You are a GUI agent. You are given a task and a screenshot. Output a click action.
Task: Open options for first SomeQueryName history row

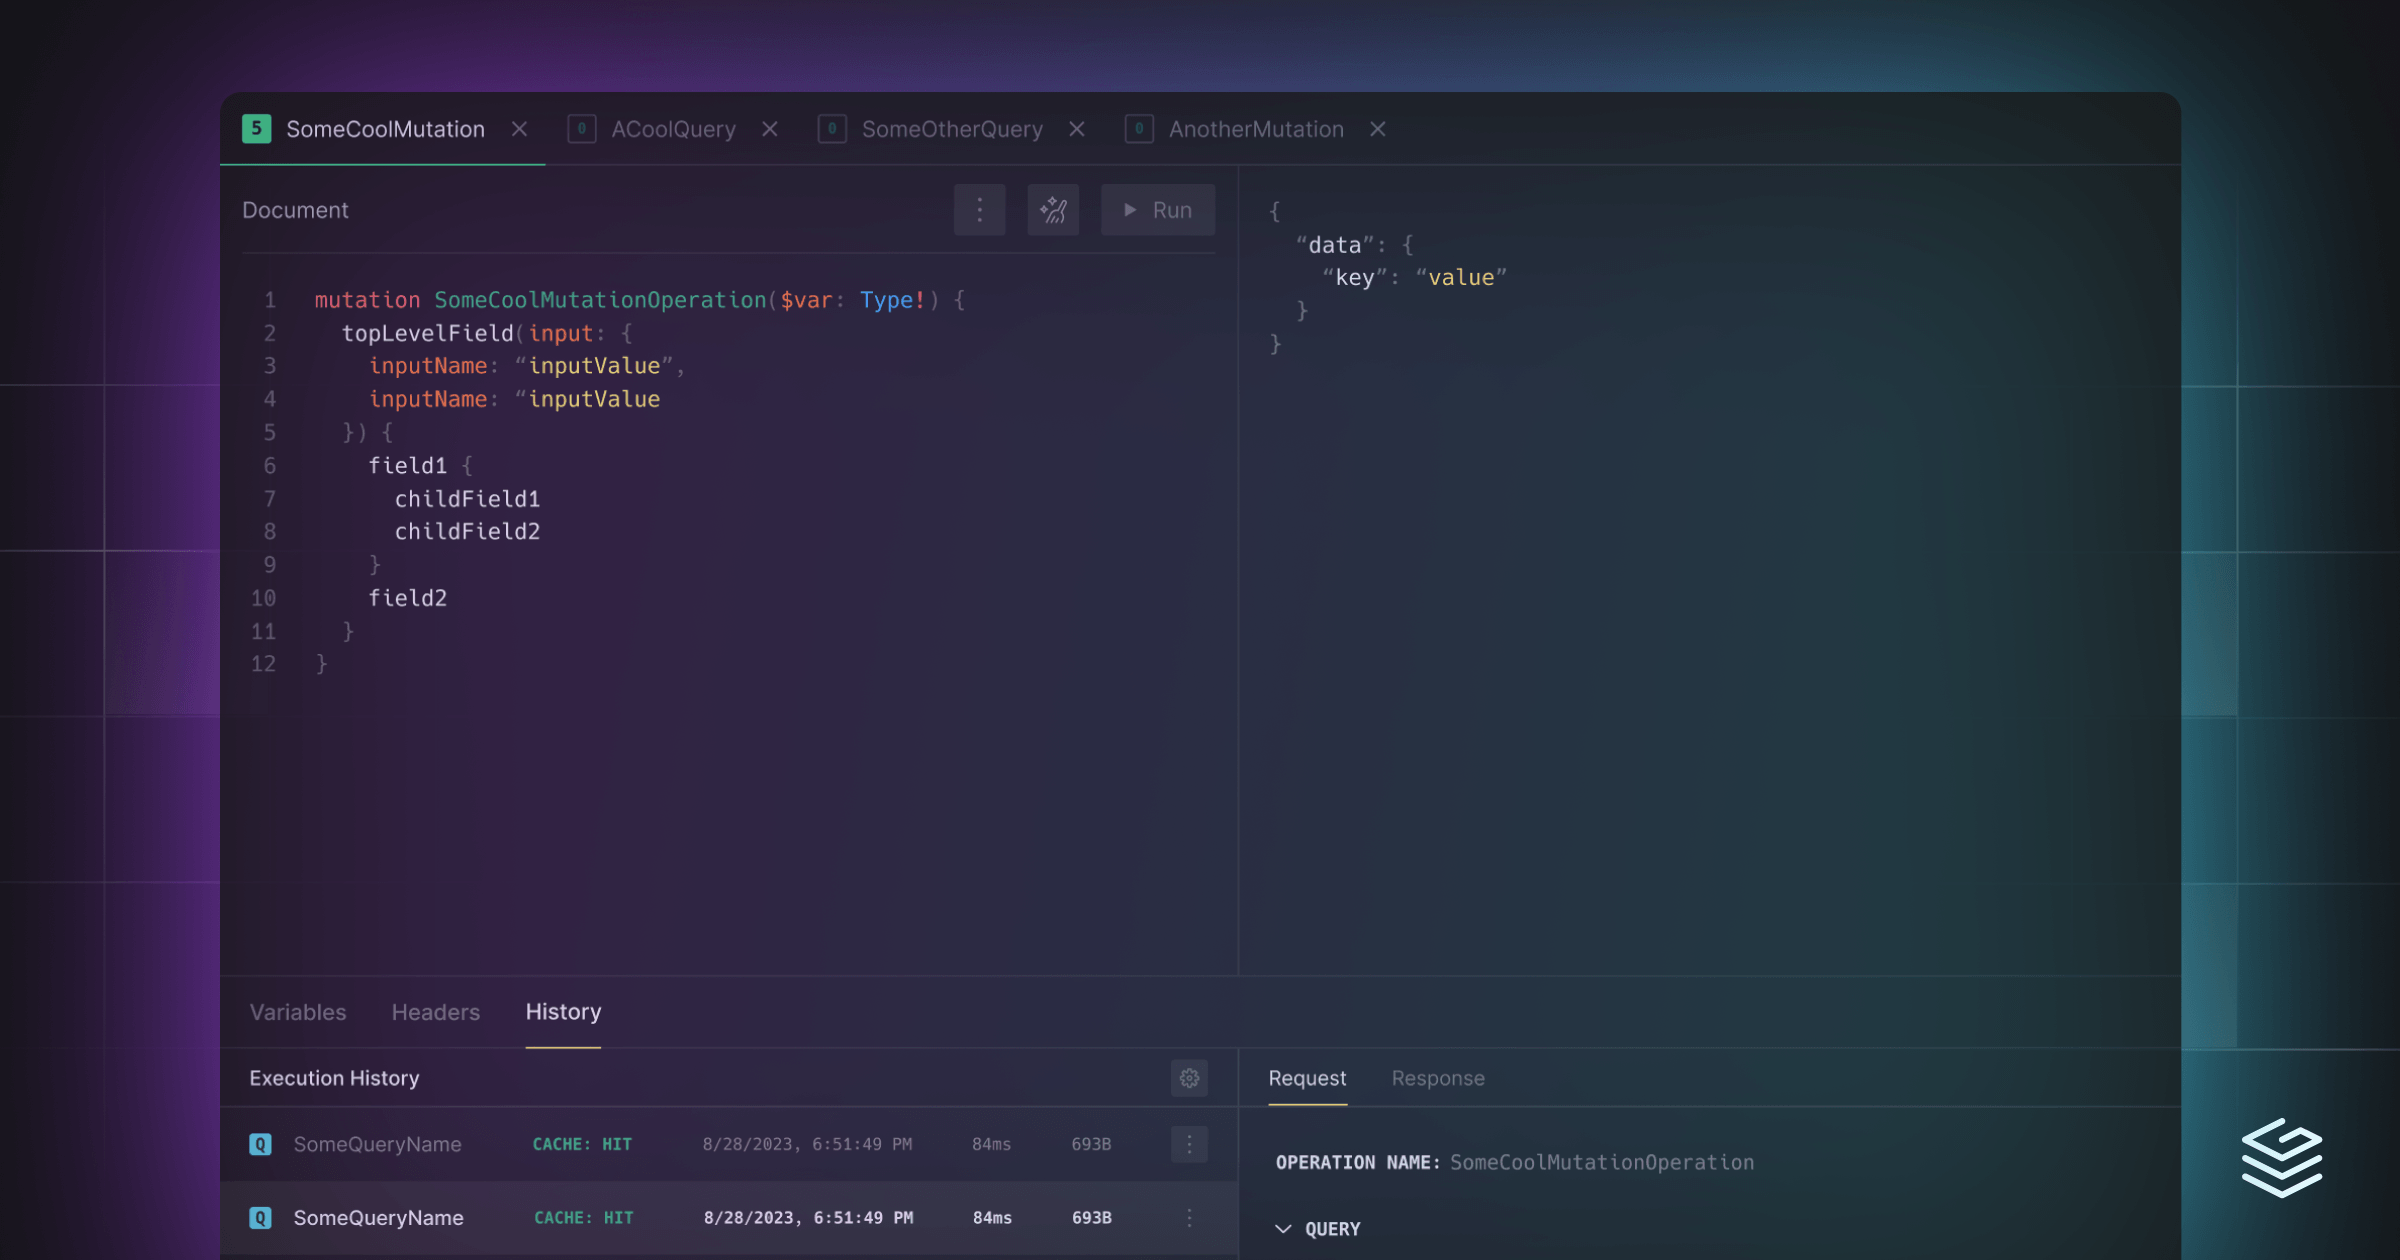pos(1189,1144)
